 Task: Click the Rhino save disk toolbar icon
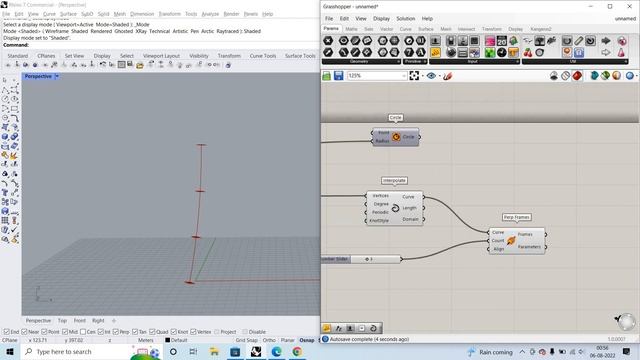point(130,64)
